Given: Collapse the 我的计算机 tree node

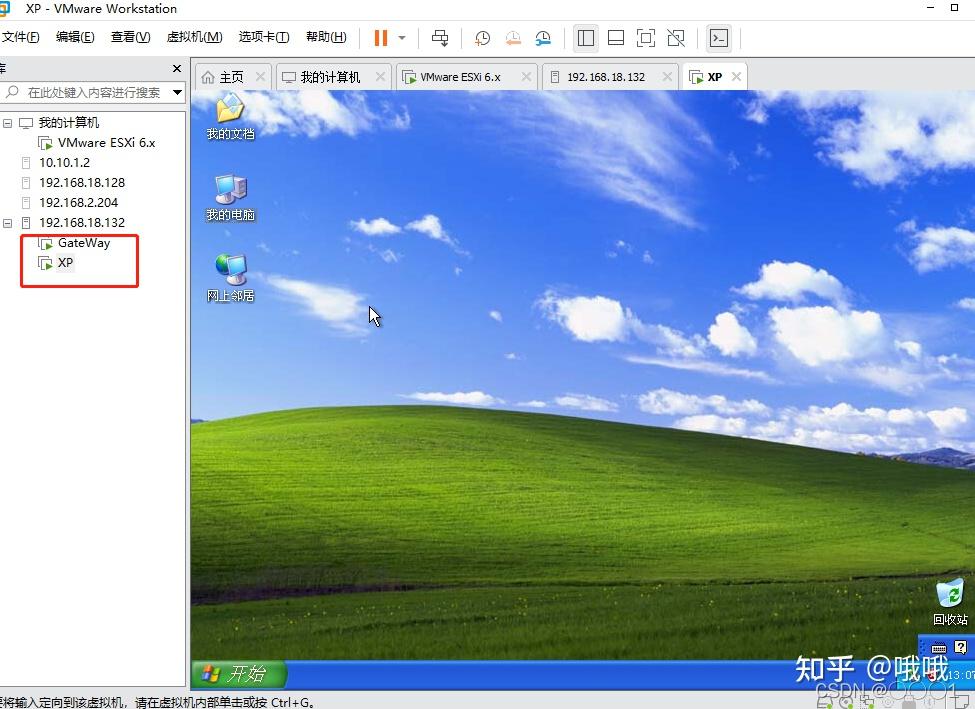Looking at the screenshot, I should click(x=7, y=123).
